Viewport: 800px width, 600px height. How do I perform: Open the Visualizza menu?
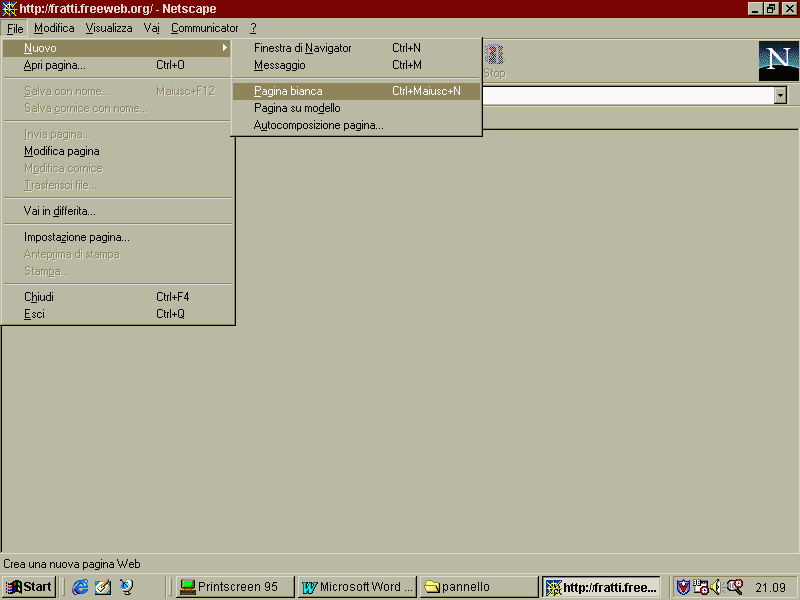point(109,28)
